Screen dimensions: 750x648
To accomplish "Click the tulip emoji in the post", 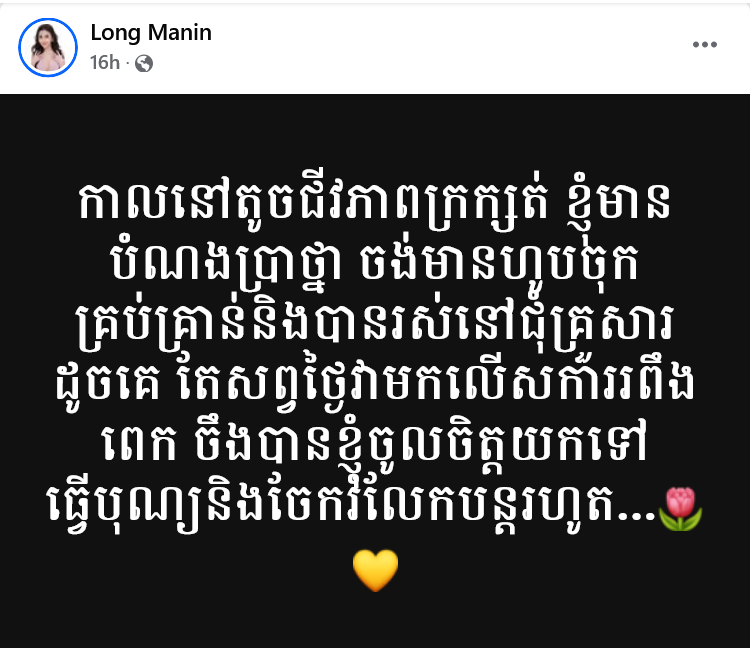I will [680, 508].
